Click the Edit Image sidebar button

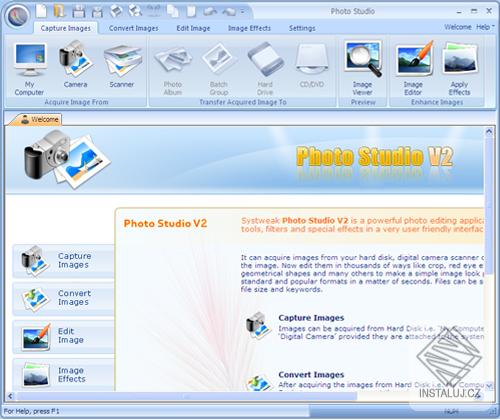pyautogui.click(x=64, y=337)
